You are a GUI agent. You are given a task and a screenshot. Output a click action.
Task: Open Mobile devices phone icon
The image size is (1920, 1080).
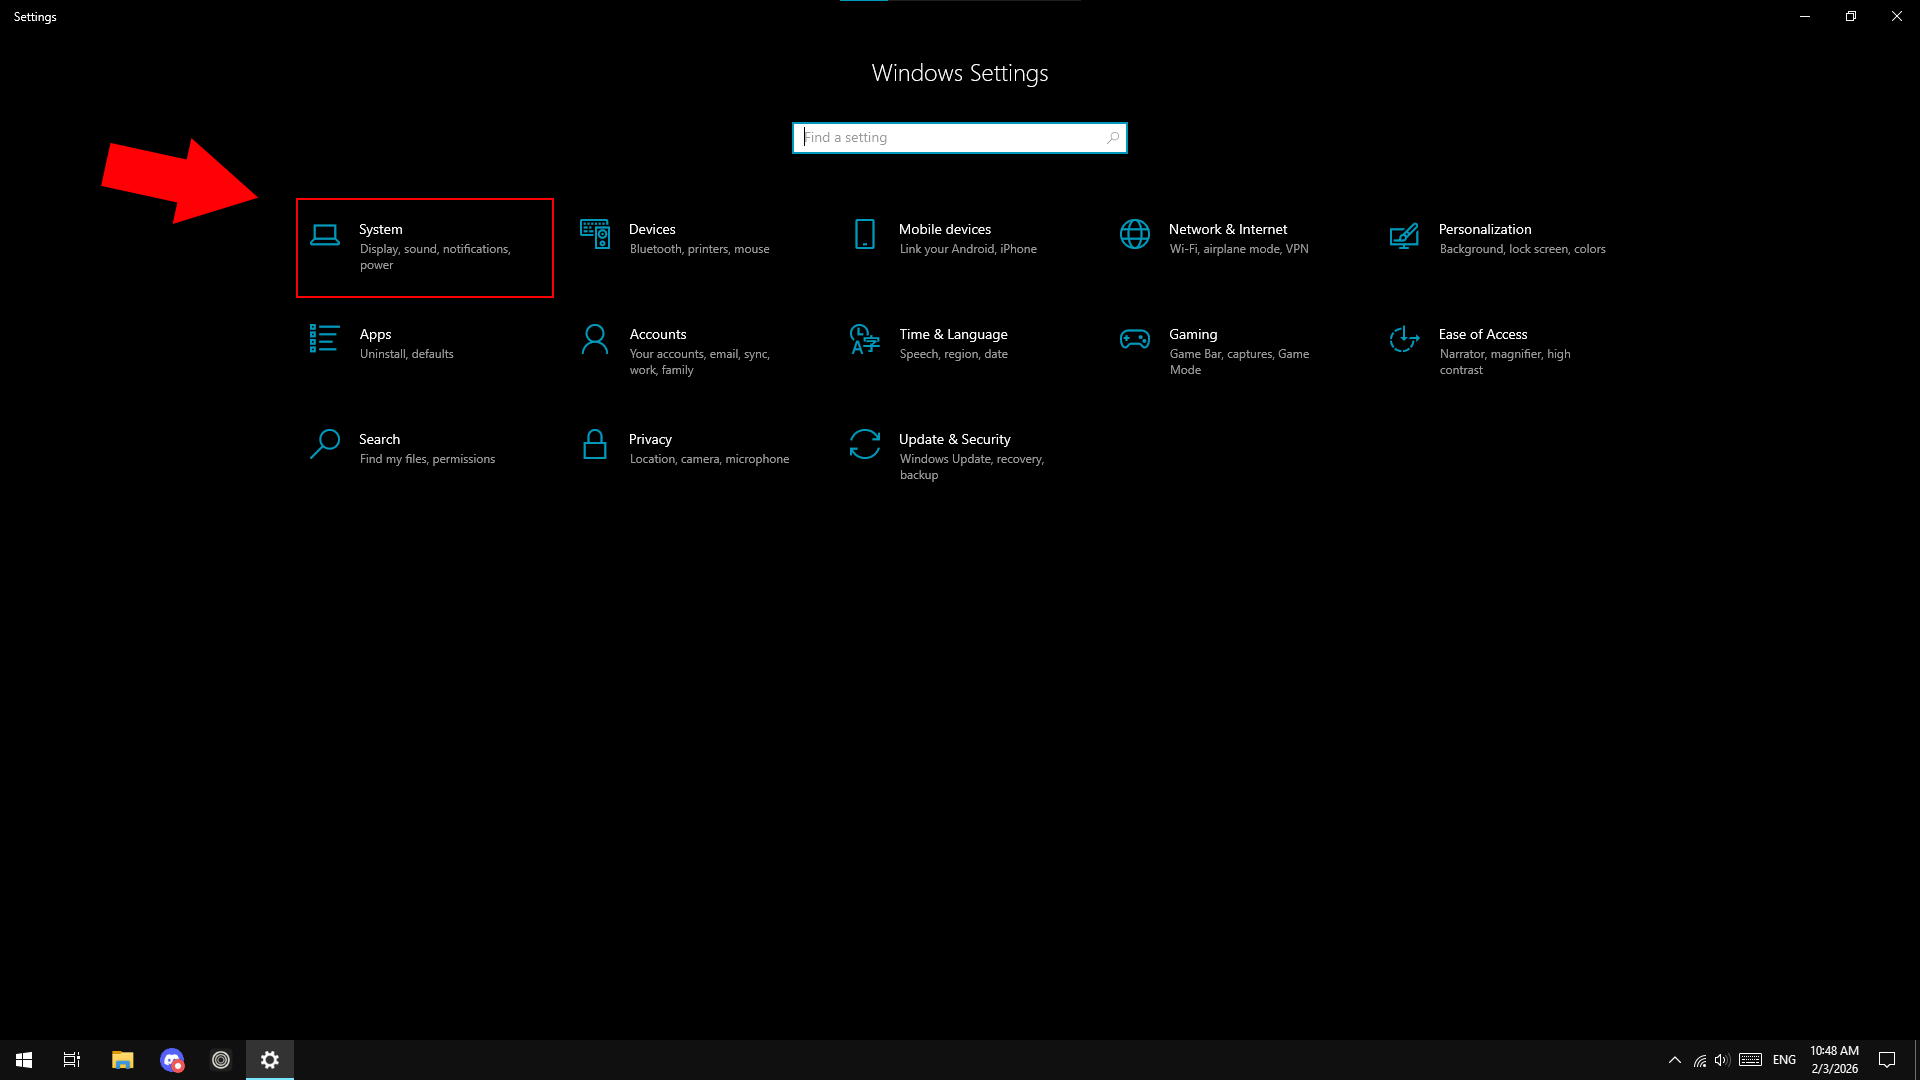(x=865, y=235)
